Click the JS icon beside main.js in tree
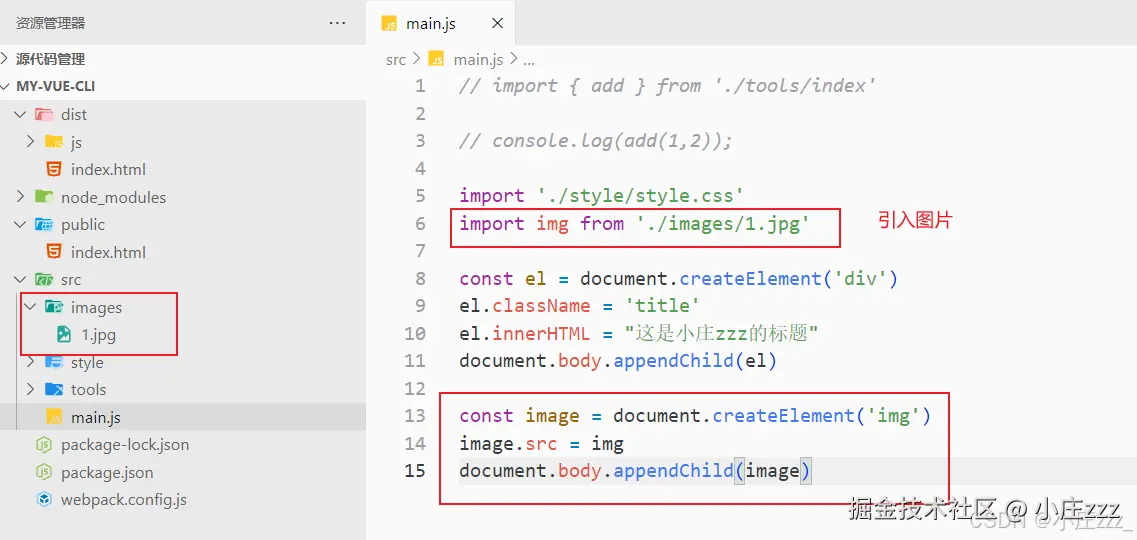 [54, 418]
